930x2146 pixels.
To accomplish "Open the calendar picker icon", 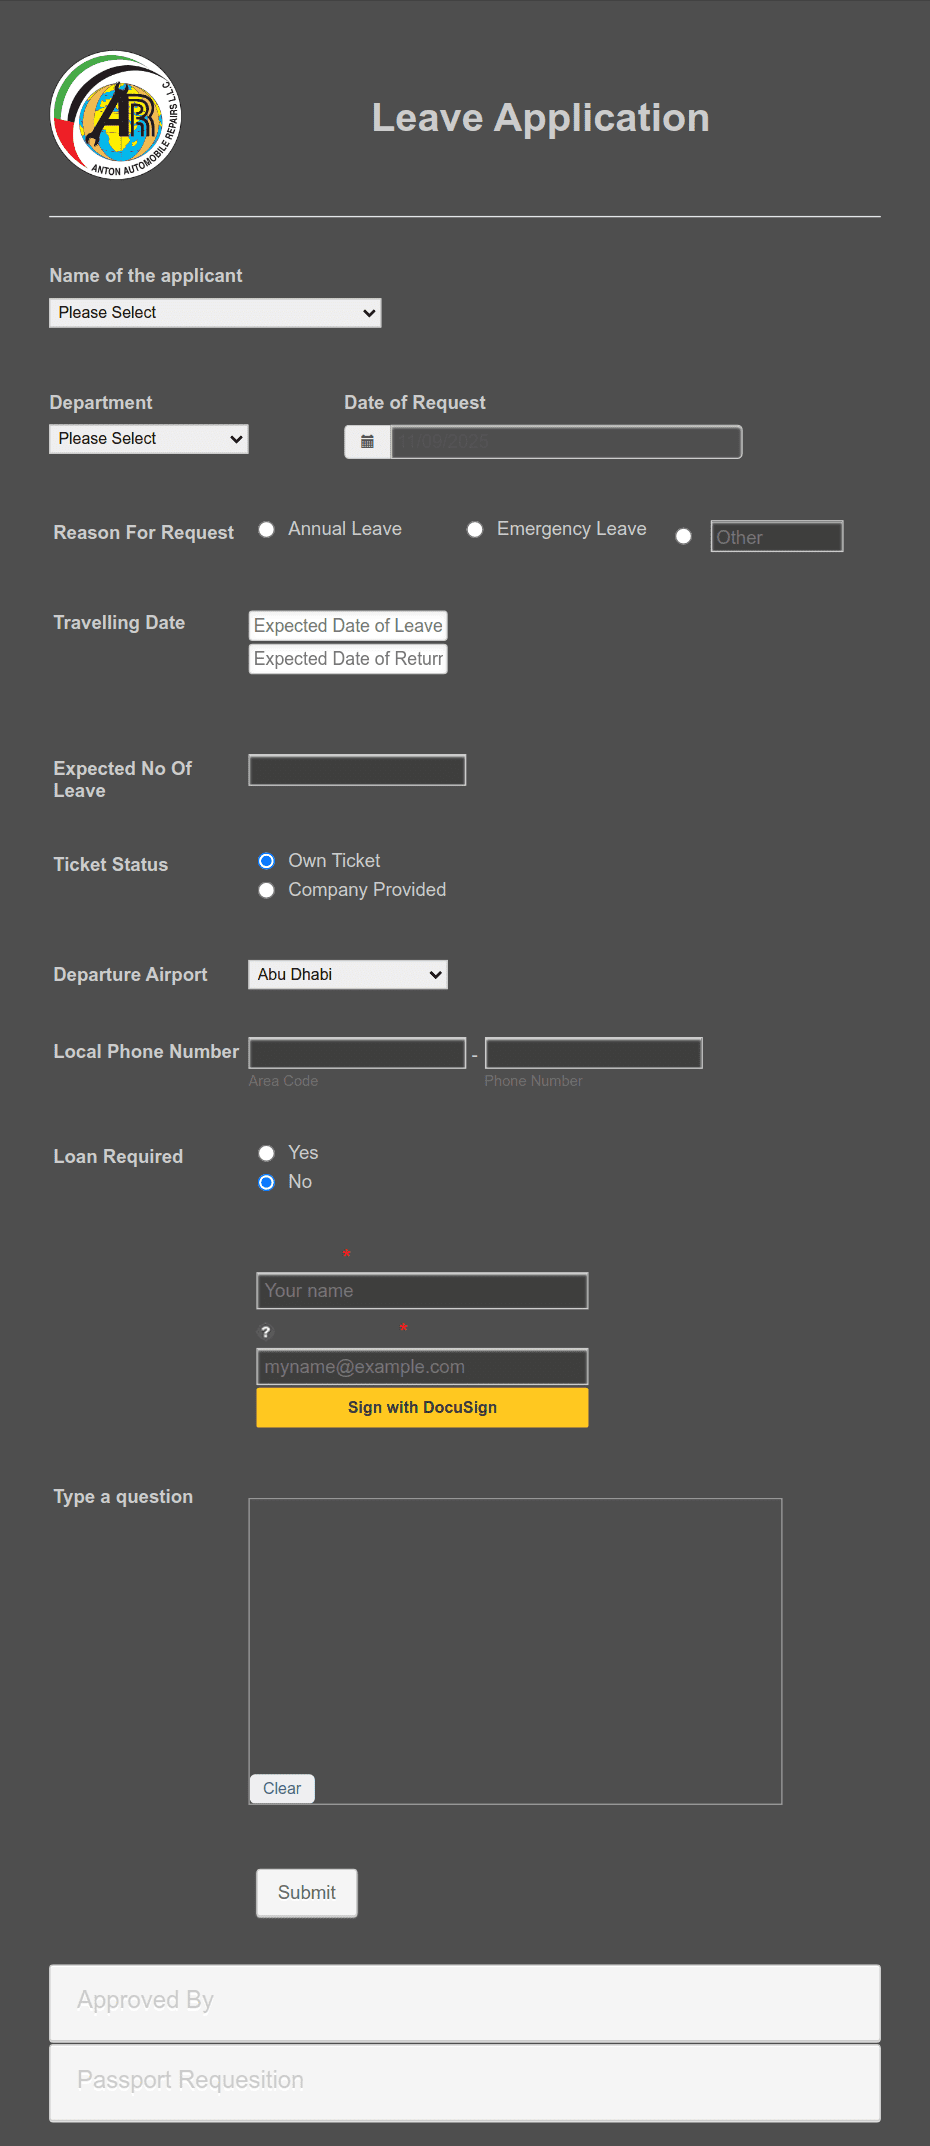I will 367,442.
